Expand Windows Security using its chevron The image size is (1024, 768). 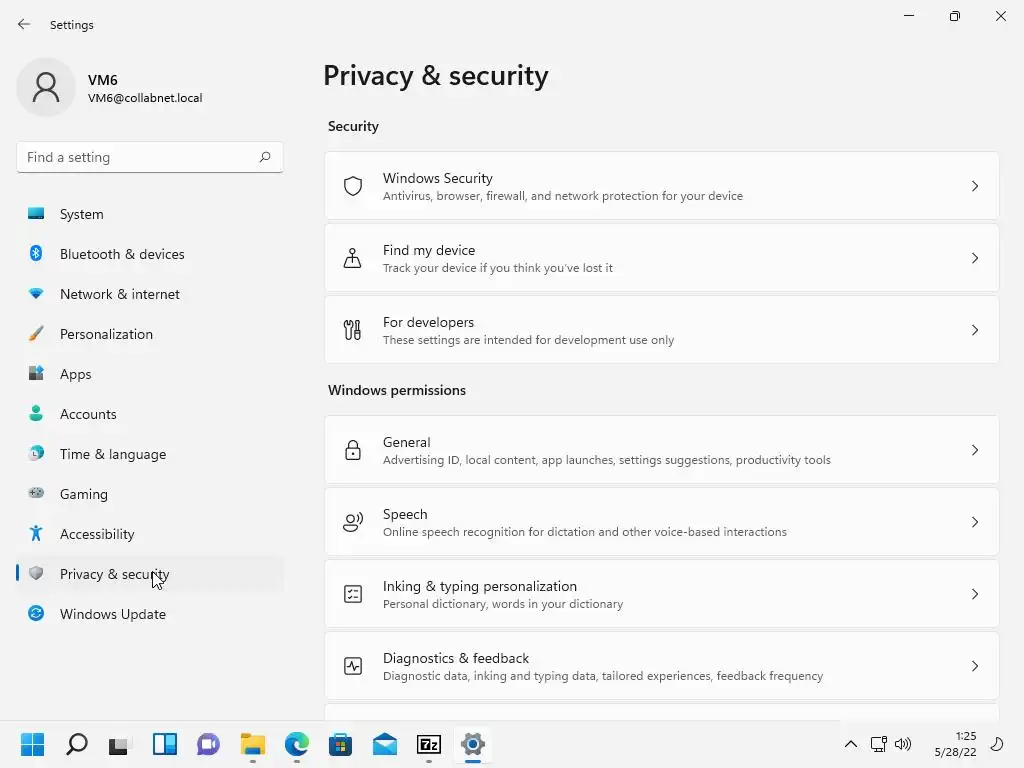tap(975, 186)
